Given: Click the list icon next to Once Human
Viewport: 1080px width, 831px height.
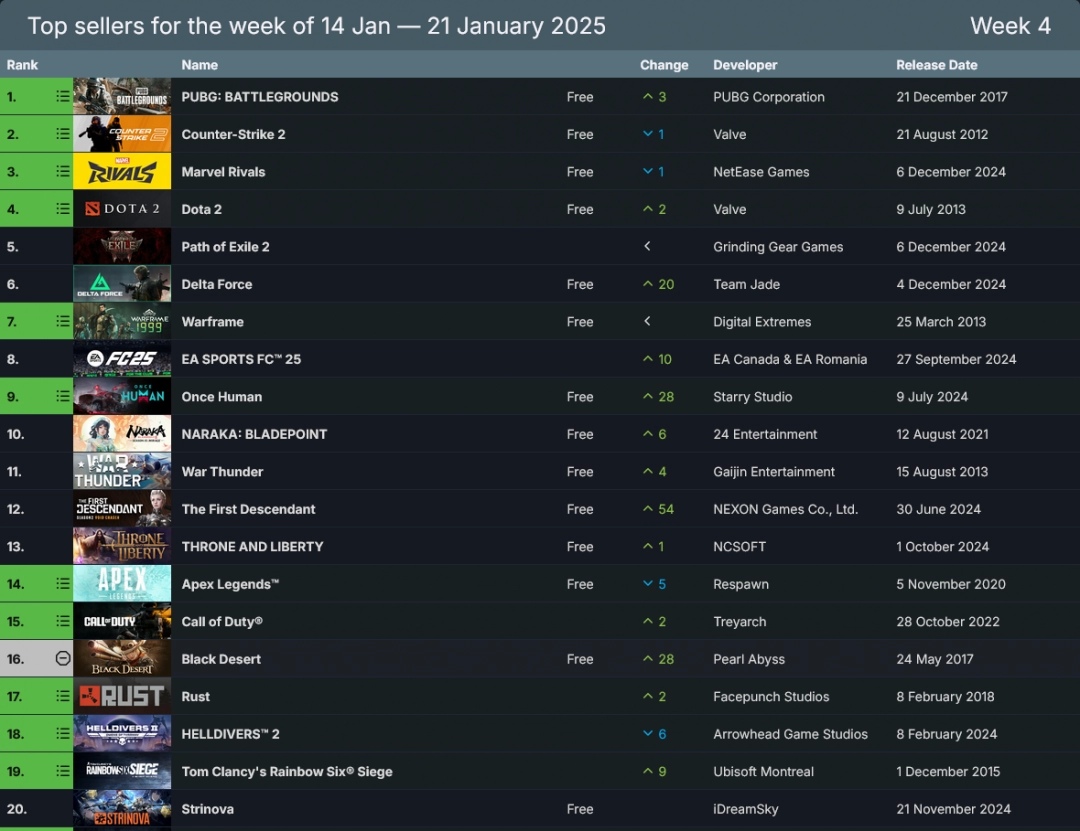Looking at the screenshot, I should tap(60, 396).
